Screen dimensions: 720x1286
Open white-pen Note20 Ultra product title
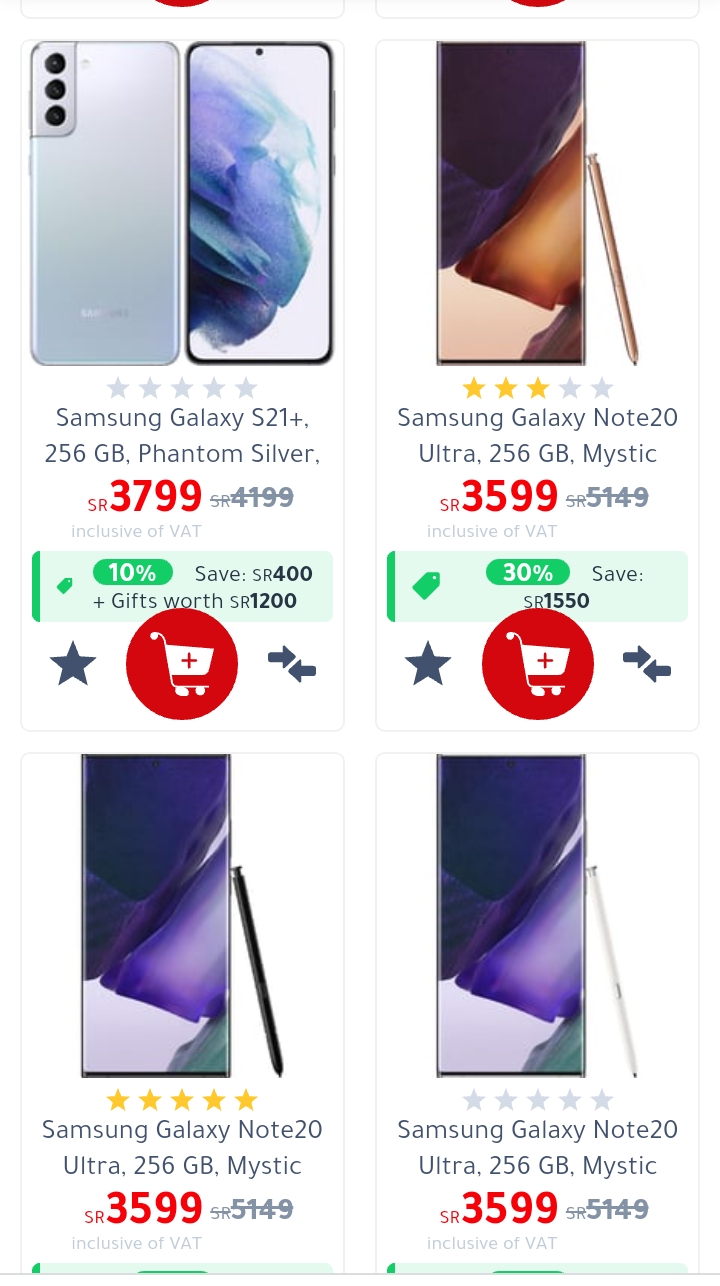coord(538,1147)
